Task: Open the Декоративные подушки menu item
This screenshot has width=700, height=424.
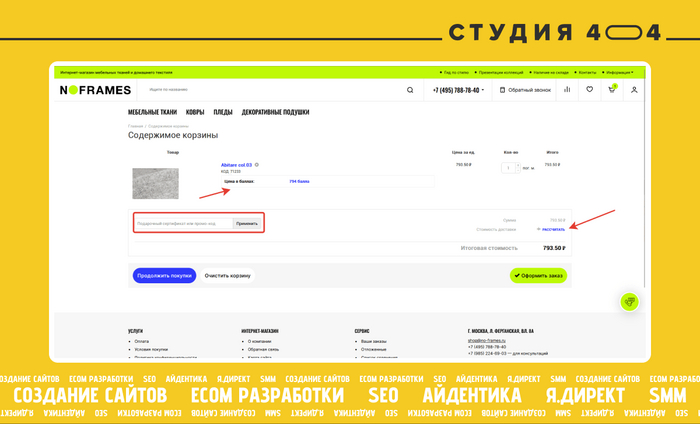Action: (275, 112)
